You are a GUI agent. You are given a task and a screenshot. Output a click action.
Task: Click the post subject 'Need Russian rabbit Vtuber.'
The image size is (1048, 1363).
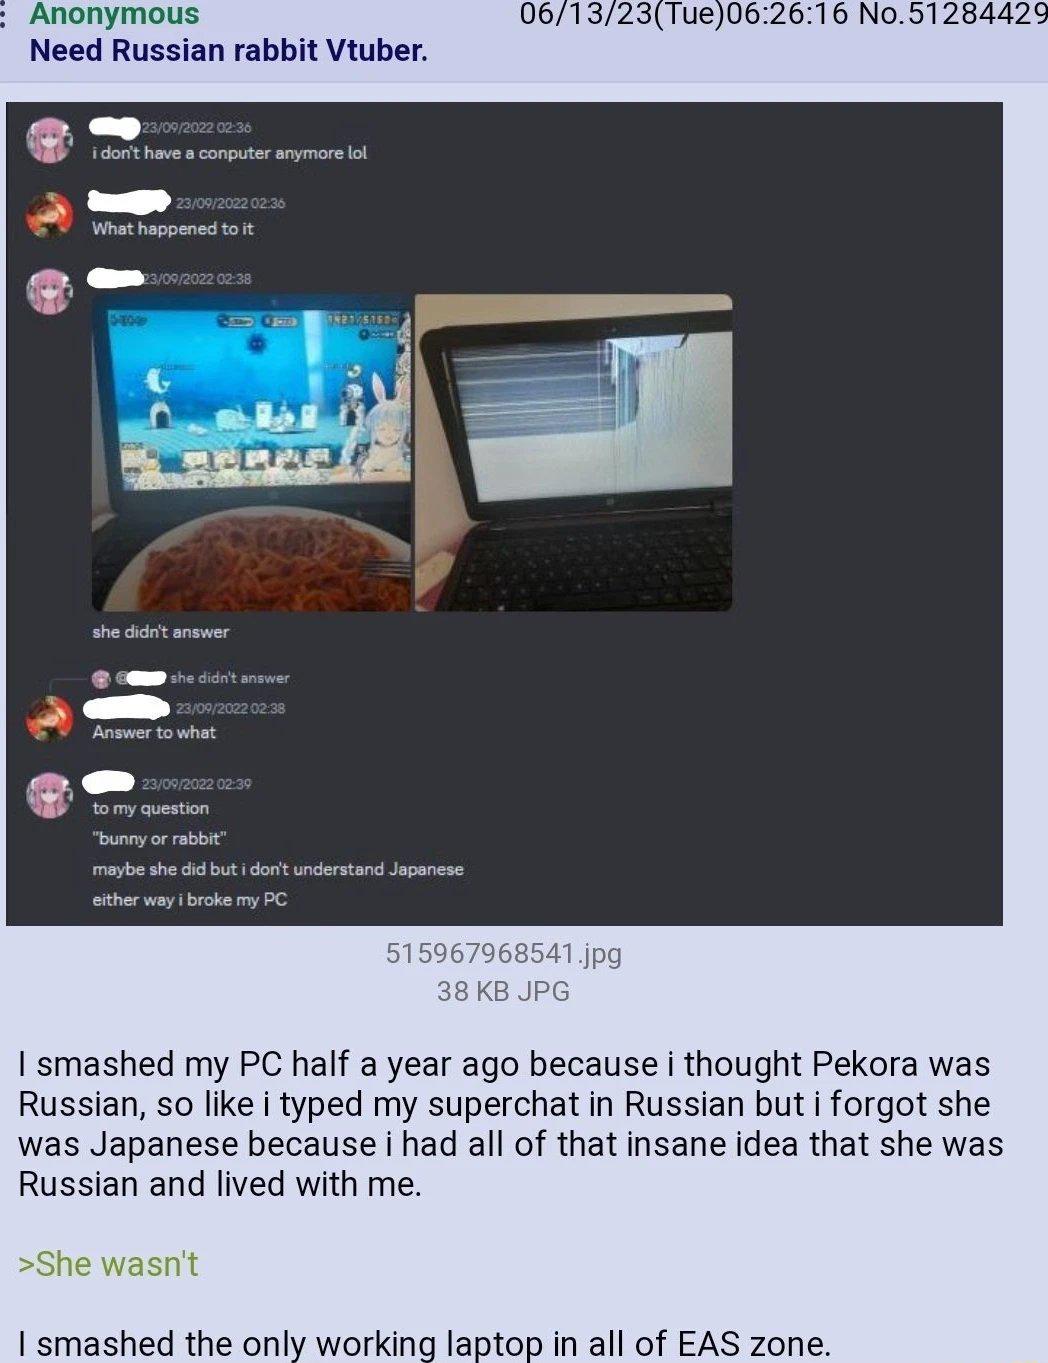pyautogui.click(x=229, y=50)
